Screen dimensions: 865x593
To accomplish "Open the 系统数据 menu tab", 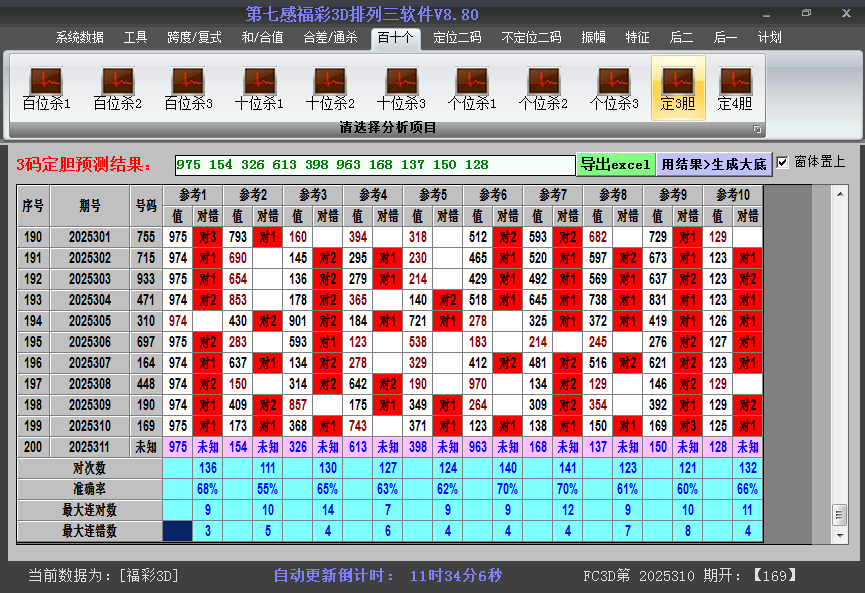I will 80,38.
